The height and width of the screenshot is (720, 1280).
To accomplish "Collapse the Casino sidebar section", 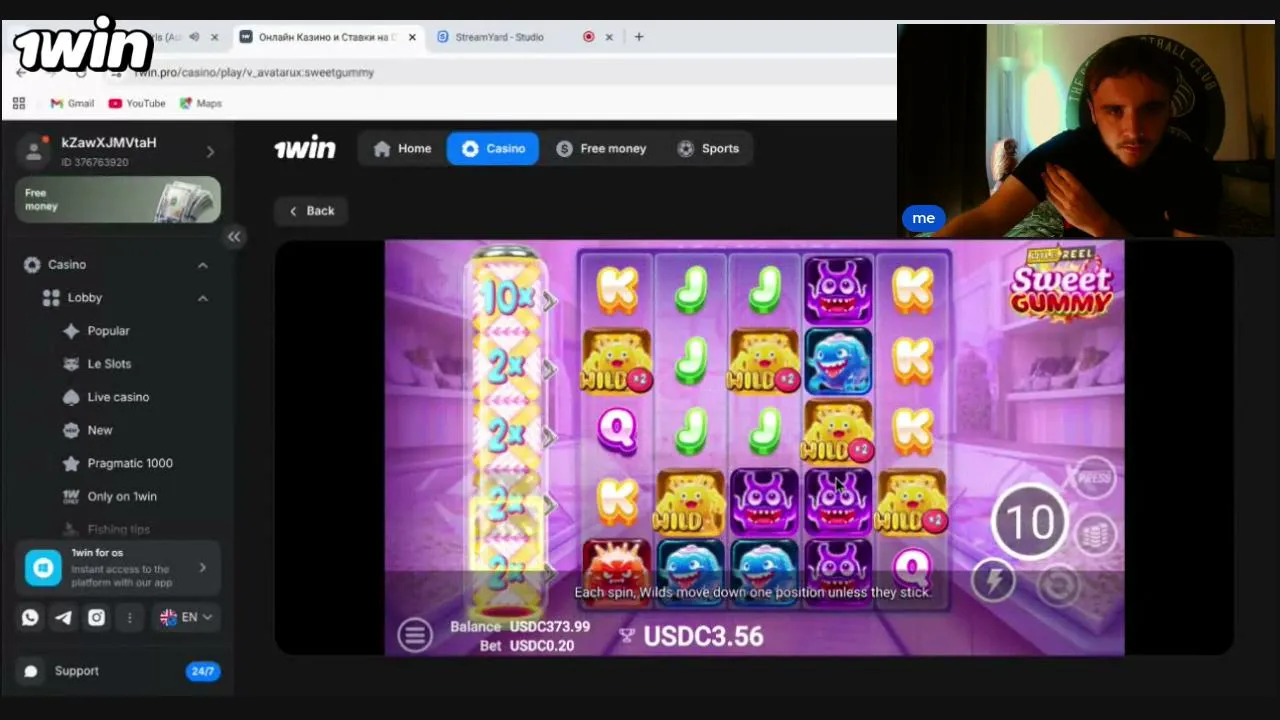I will [203, 265].
